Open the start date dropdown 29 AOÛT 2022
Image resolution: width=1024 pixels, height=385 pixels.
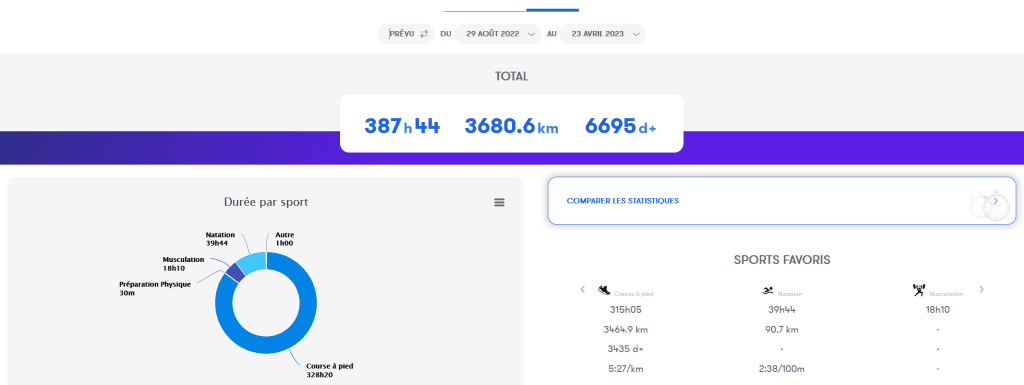click(x=498, y=34)
